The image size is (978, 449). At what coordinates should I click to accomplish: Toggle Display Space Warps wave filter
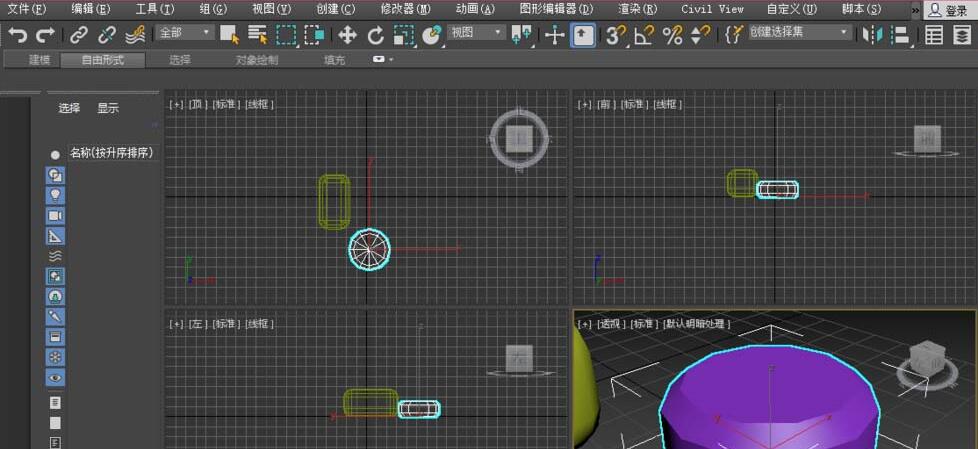tap(55, 256)
